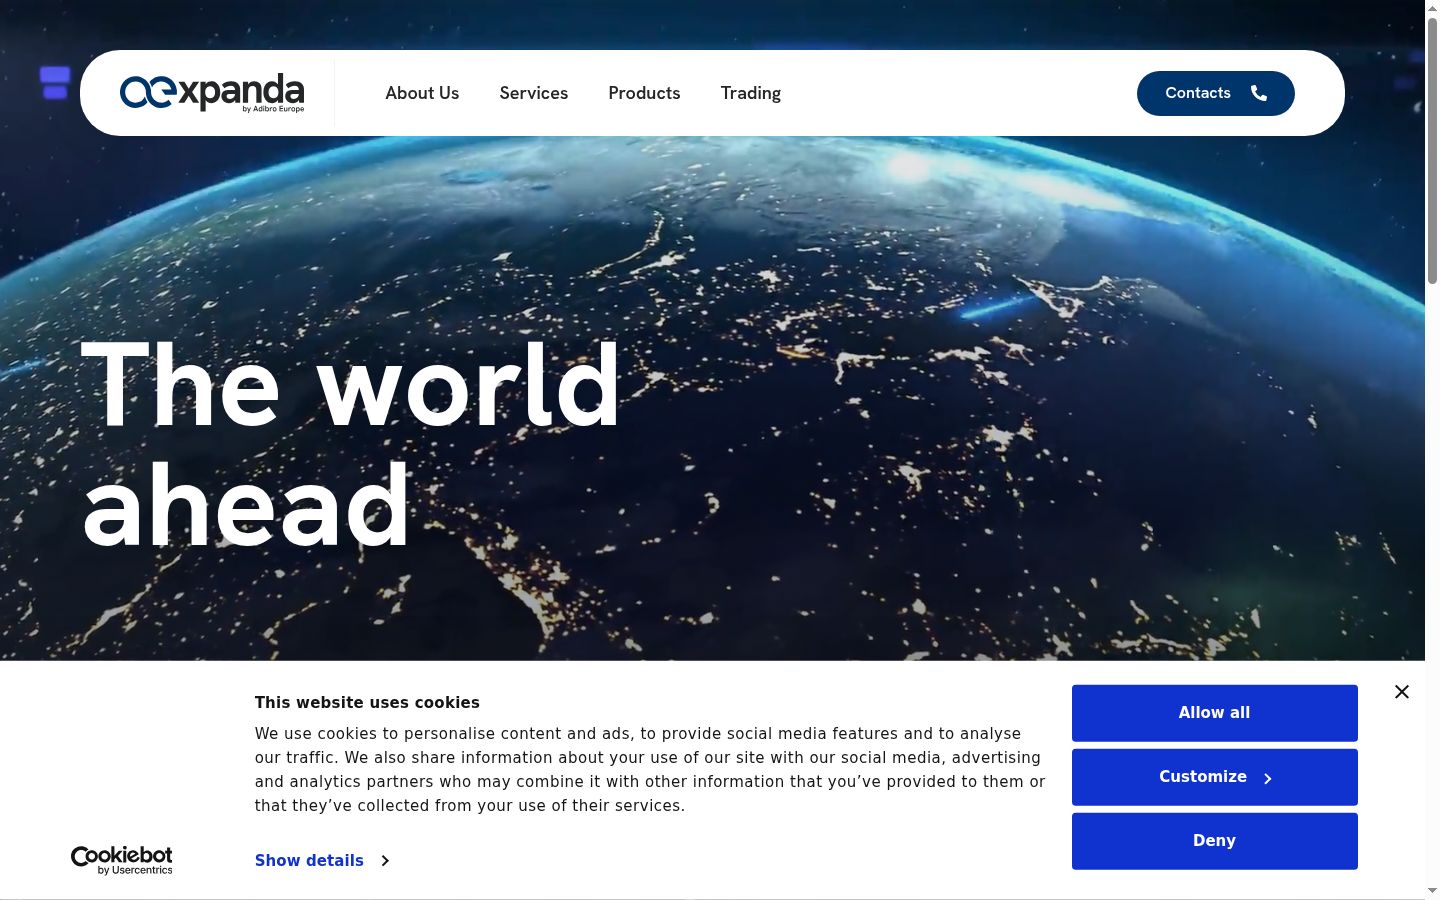Close the cookie banner with X
This screenshot has width=1440, height=900.
point(1402,692)
